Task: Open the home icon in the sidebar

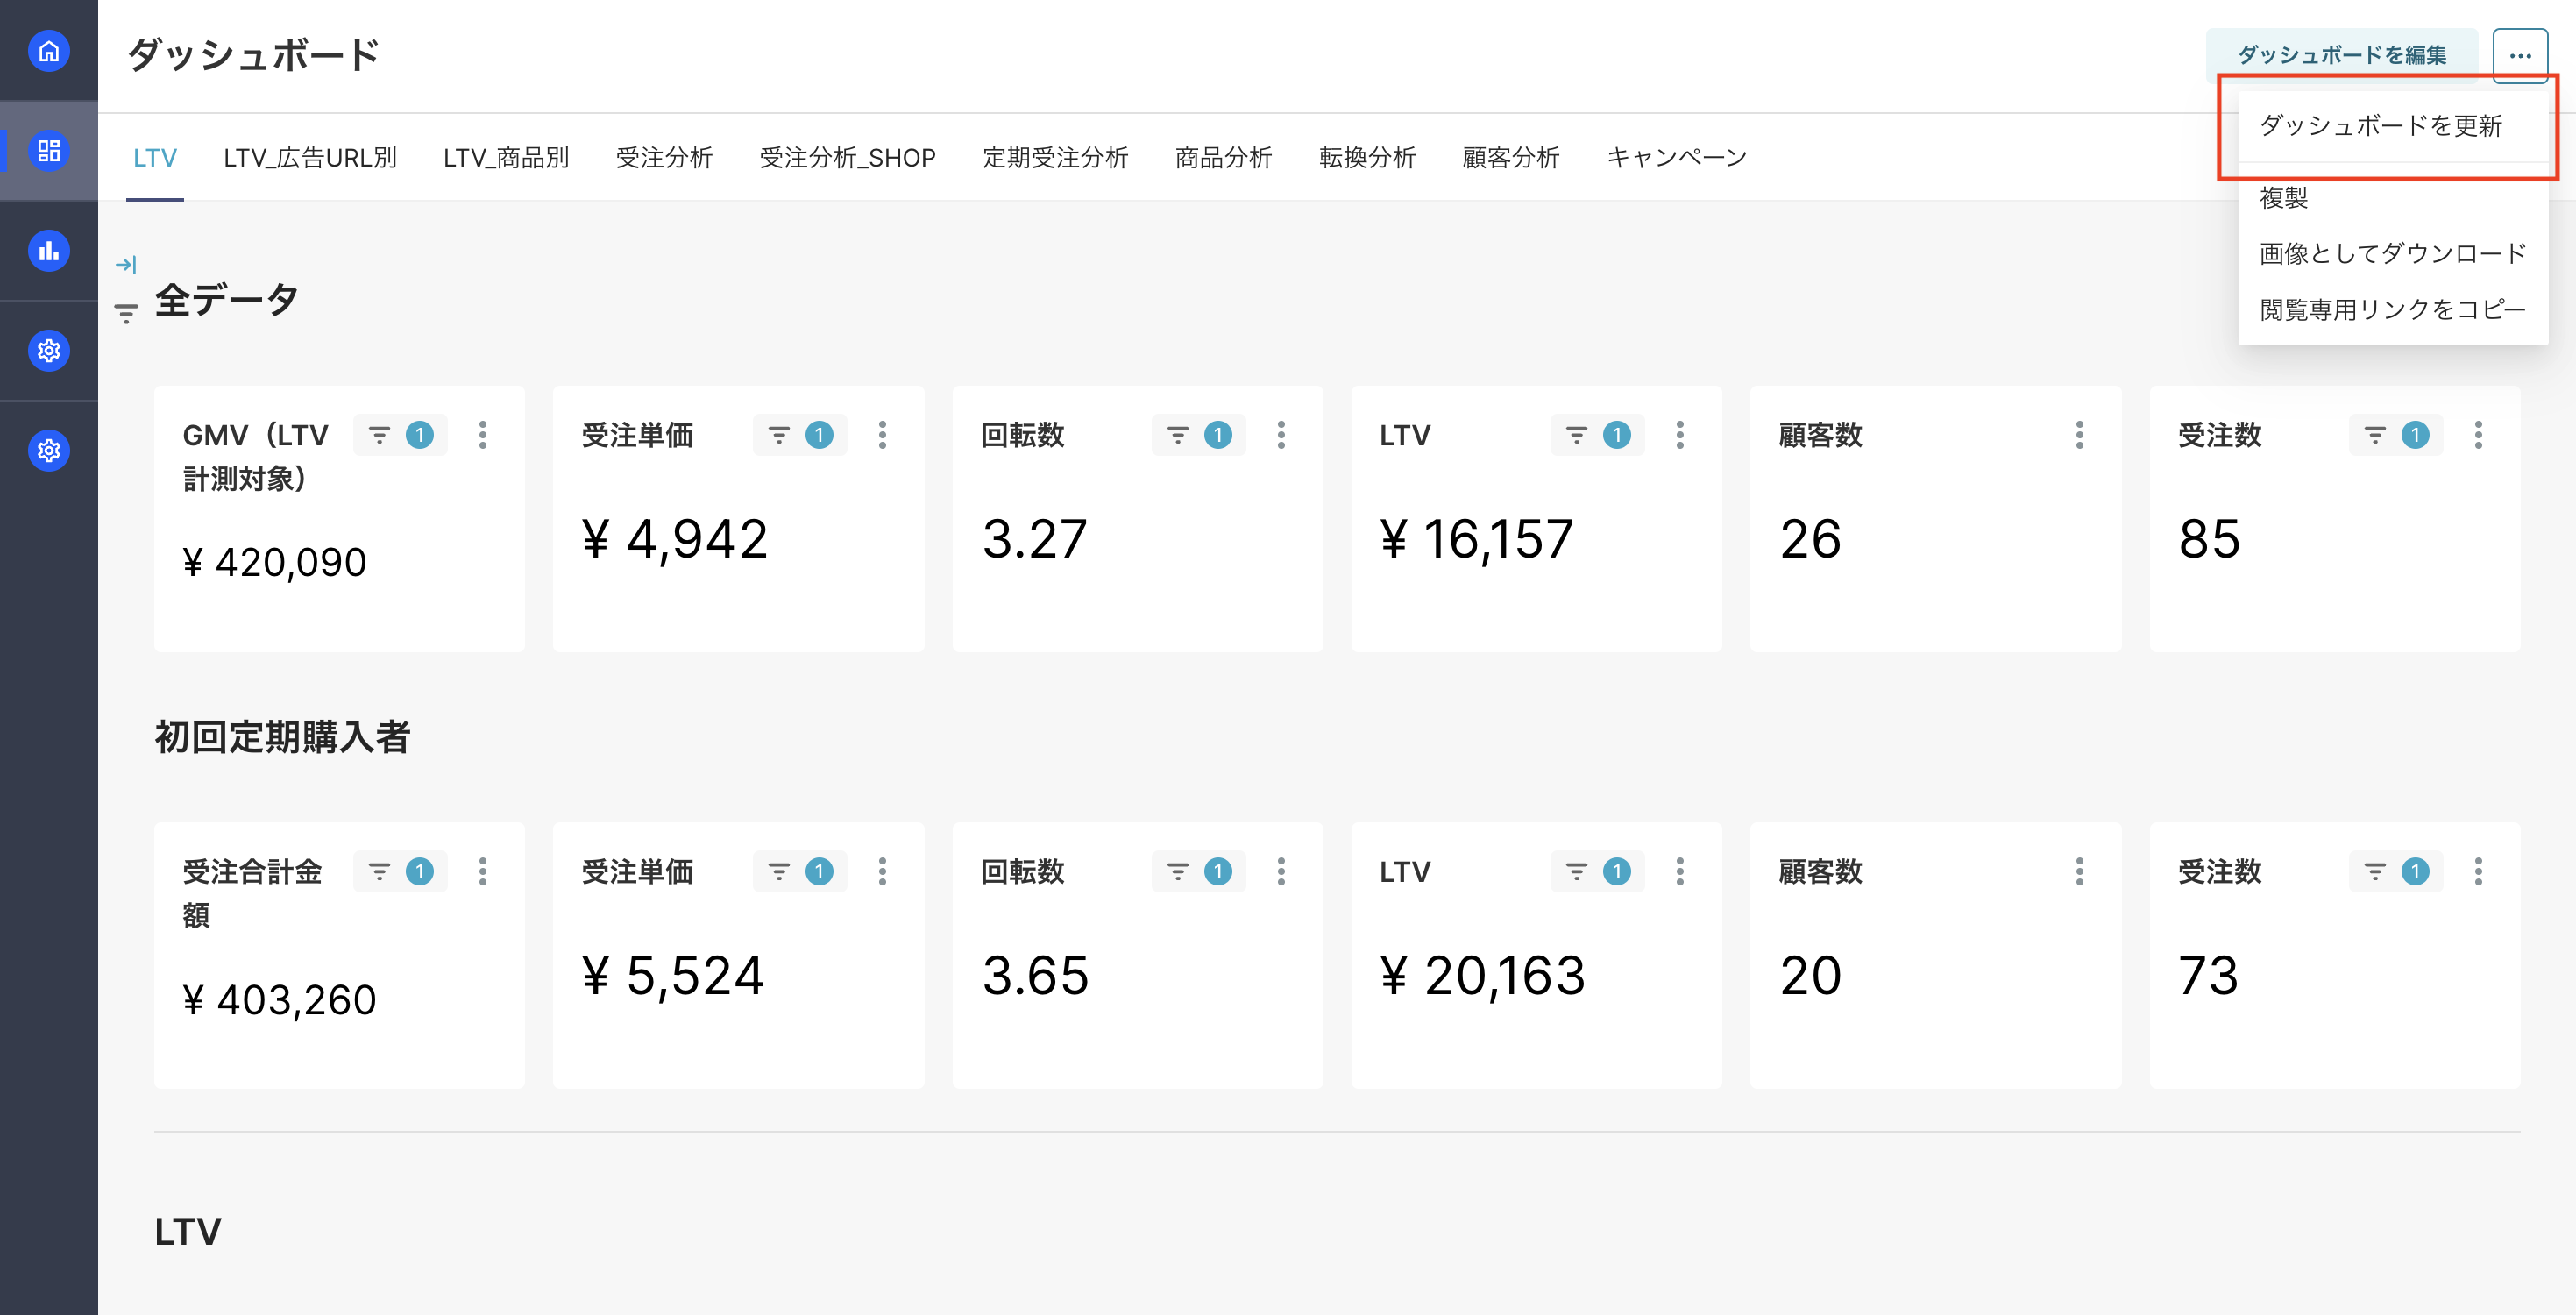Action: pyautogui.click(x=48, y=51)
